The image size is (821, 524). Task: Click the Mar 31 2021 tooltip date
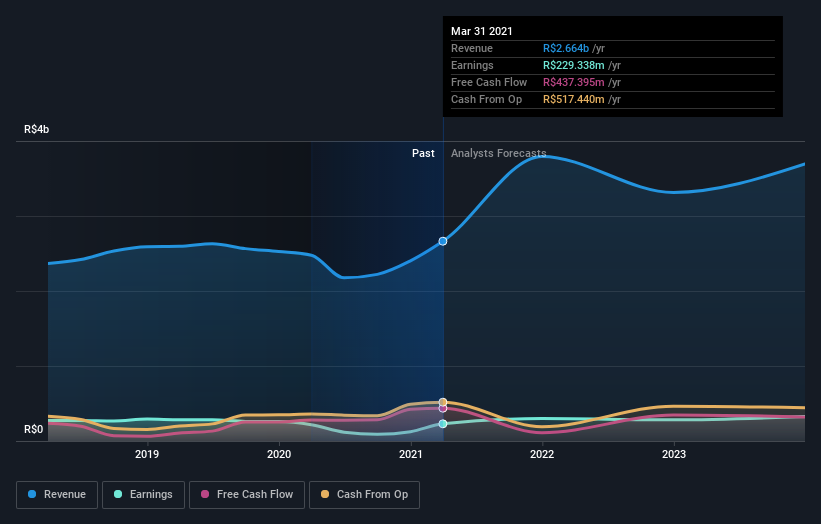[482, 31]
